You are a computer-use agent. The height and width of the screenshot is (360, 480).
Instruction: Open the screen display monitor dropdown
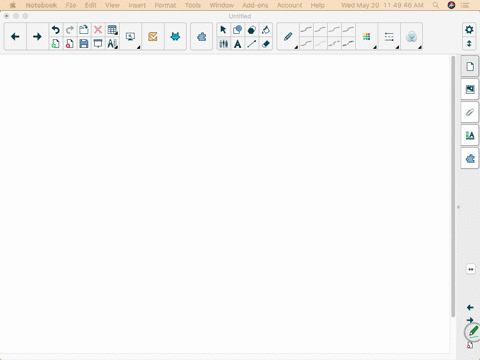[131, 37]
